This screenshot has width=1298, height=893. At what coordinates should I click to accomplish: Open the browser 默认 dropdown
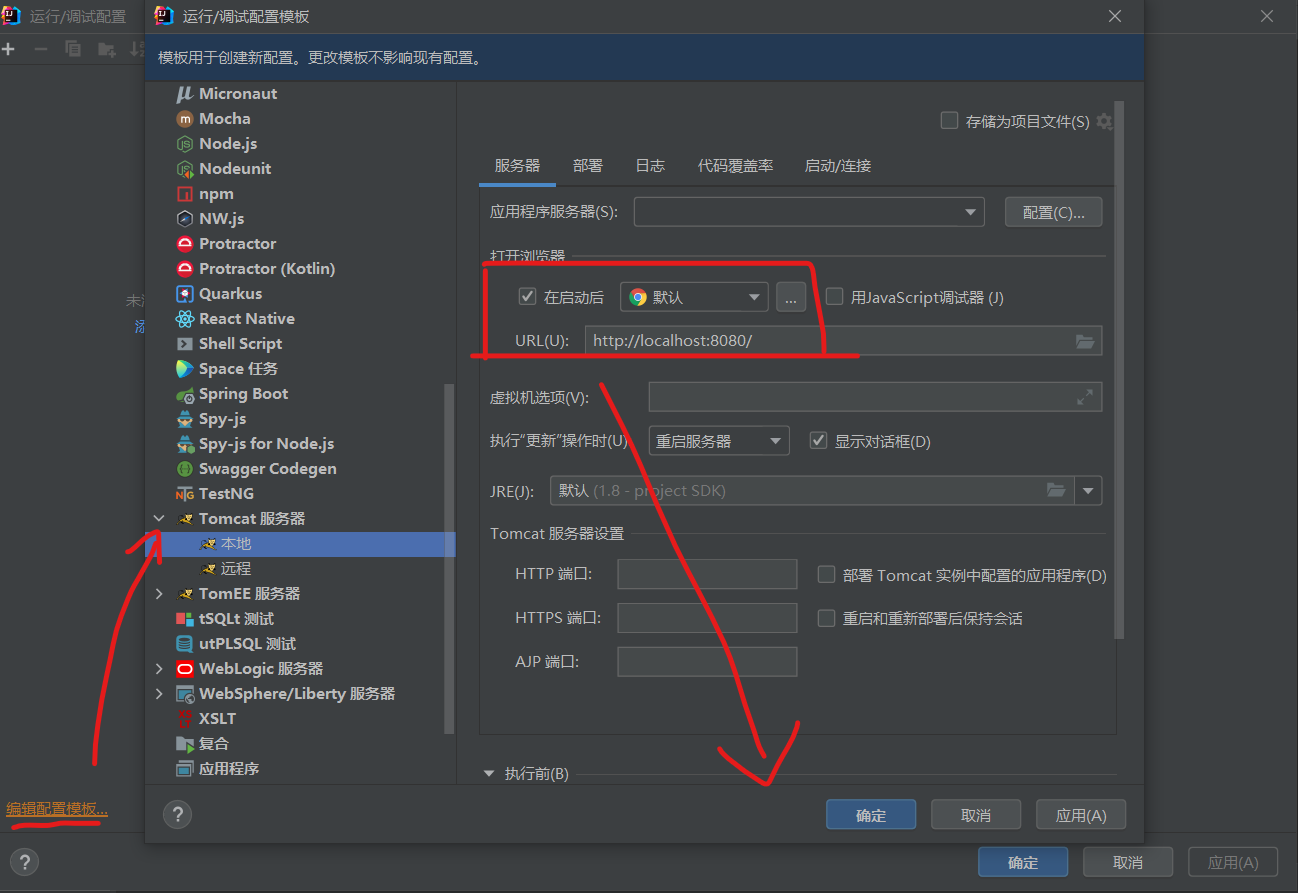point(694,297)
